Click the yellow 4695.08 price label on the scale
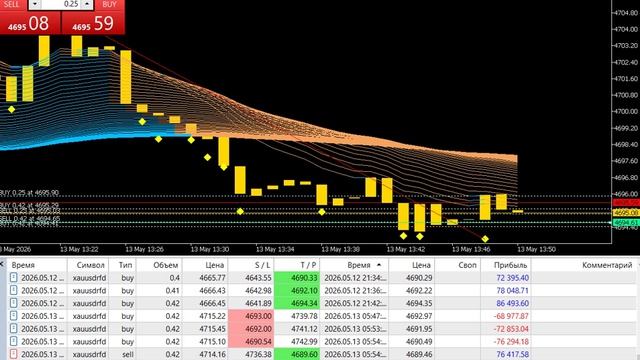This screenshot has height=360, width=640. click(x=626, y=213)
